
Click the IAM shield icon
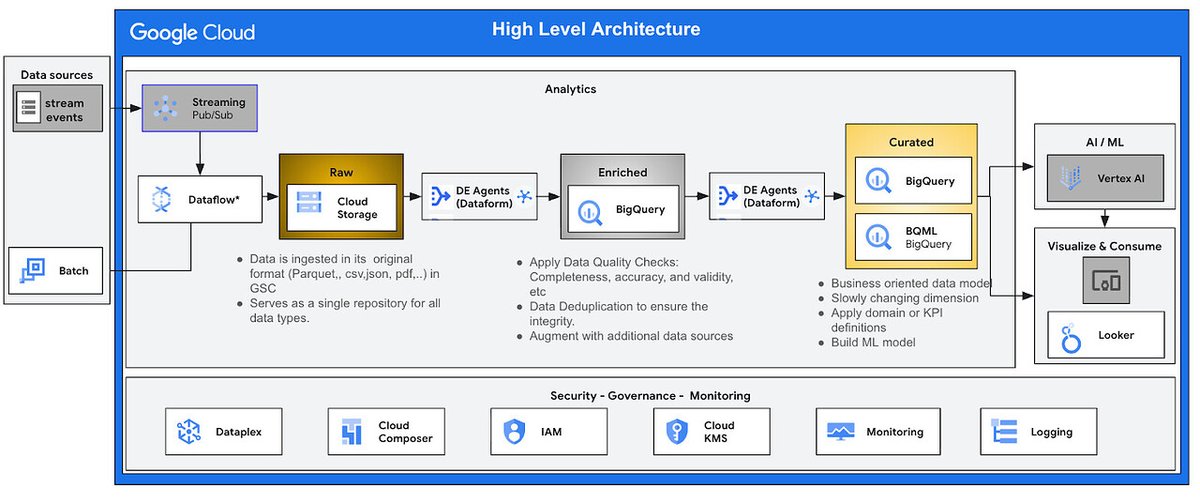tap(514, 432)
